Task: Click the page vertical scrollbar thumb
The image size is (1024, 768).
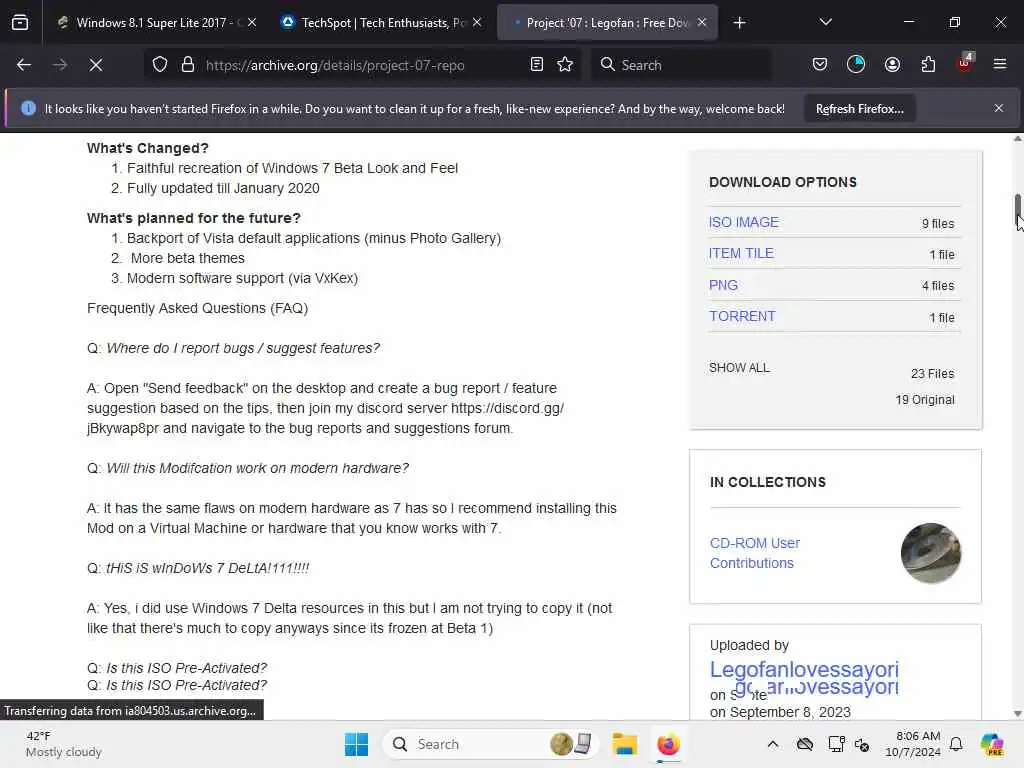Action: point(1017,208)
